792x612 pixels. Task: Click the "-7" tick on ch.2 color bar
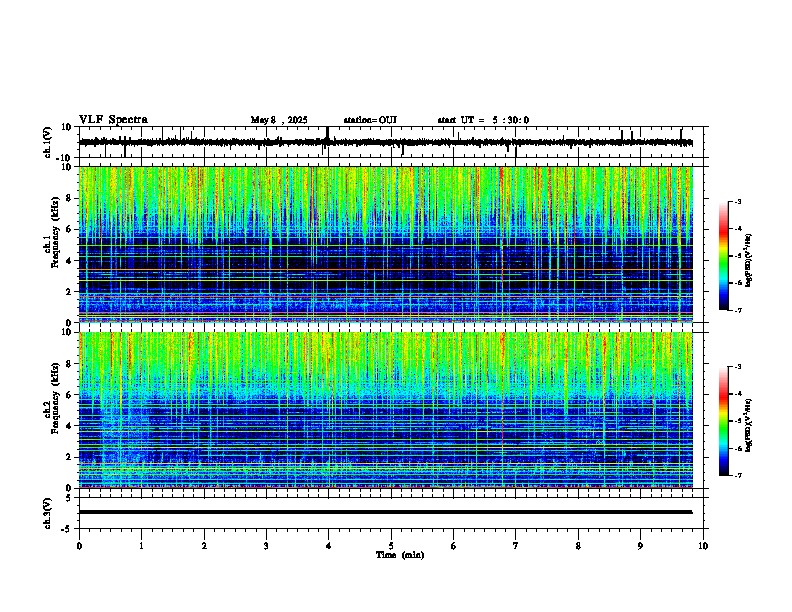[737, 475]
